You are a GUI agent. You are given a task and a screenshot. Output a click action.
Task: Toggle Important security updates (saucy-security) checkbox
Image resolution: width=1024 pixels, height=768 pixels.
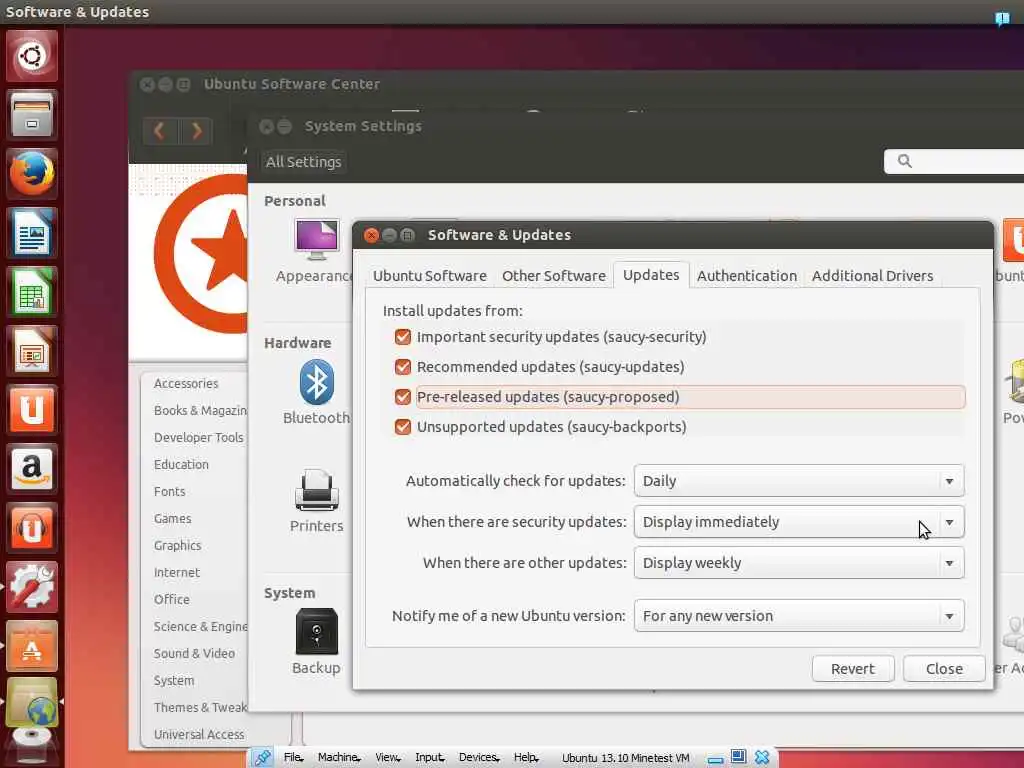coord(403,337)
